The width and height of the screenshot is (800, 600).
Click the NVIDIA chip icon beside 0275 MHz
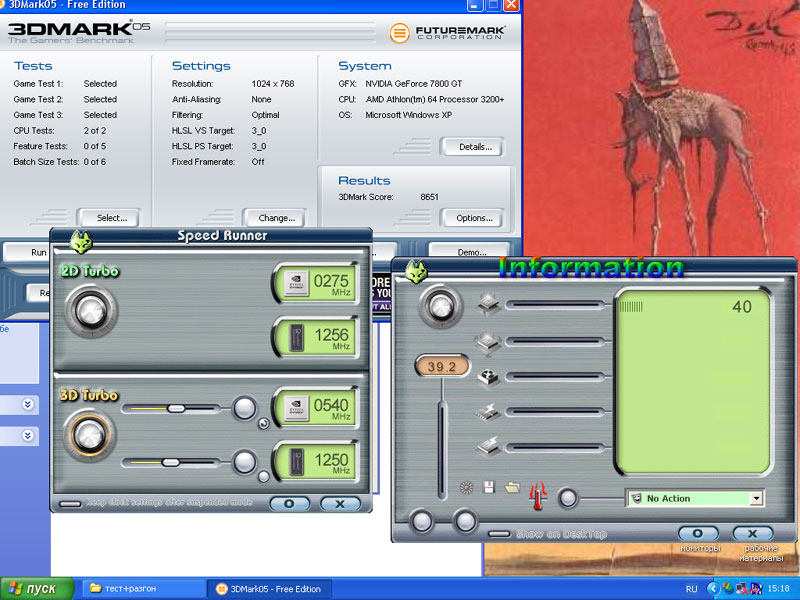[x=296, y=284]
